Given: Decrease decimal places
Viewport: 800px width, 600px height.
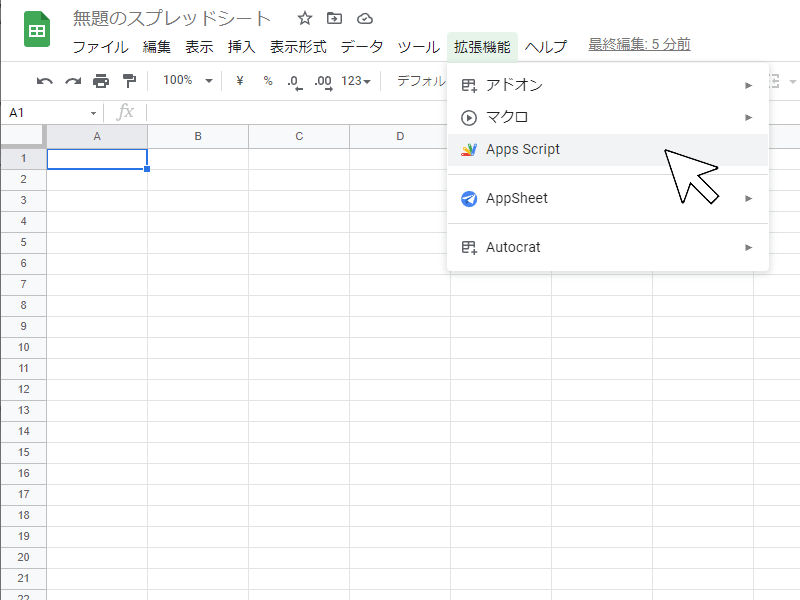Looking at the screenshot, I should coord(295,82).
